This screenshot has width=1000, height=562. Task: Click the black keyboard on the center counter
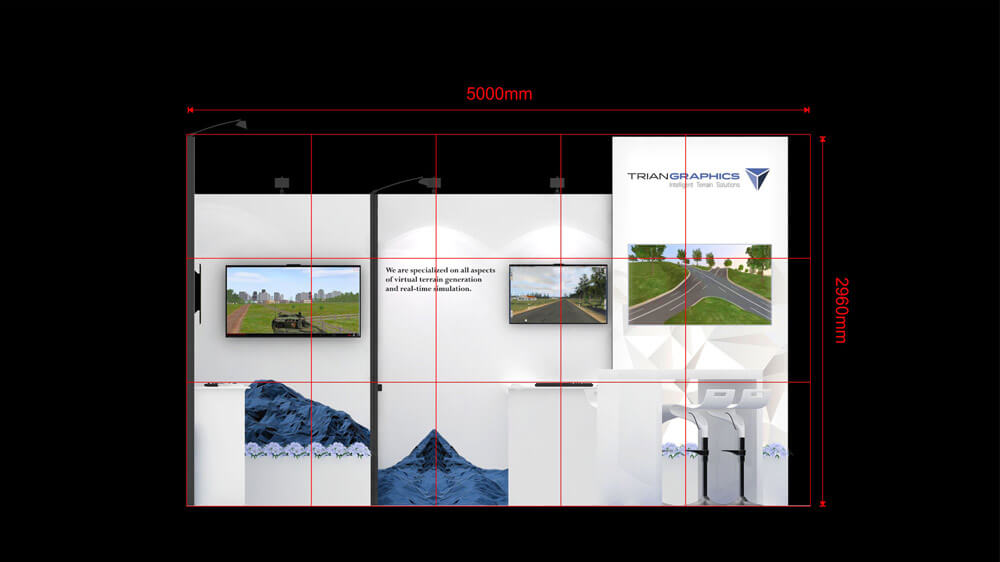[x=560, y=383]
